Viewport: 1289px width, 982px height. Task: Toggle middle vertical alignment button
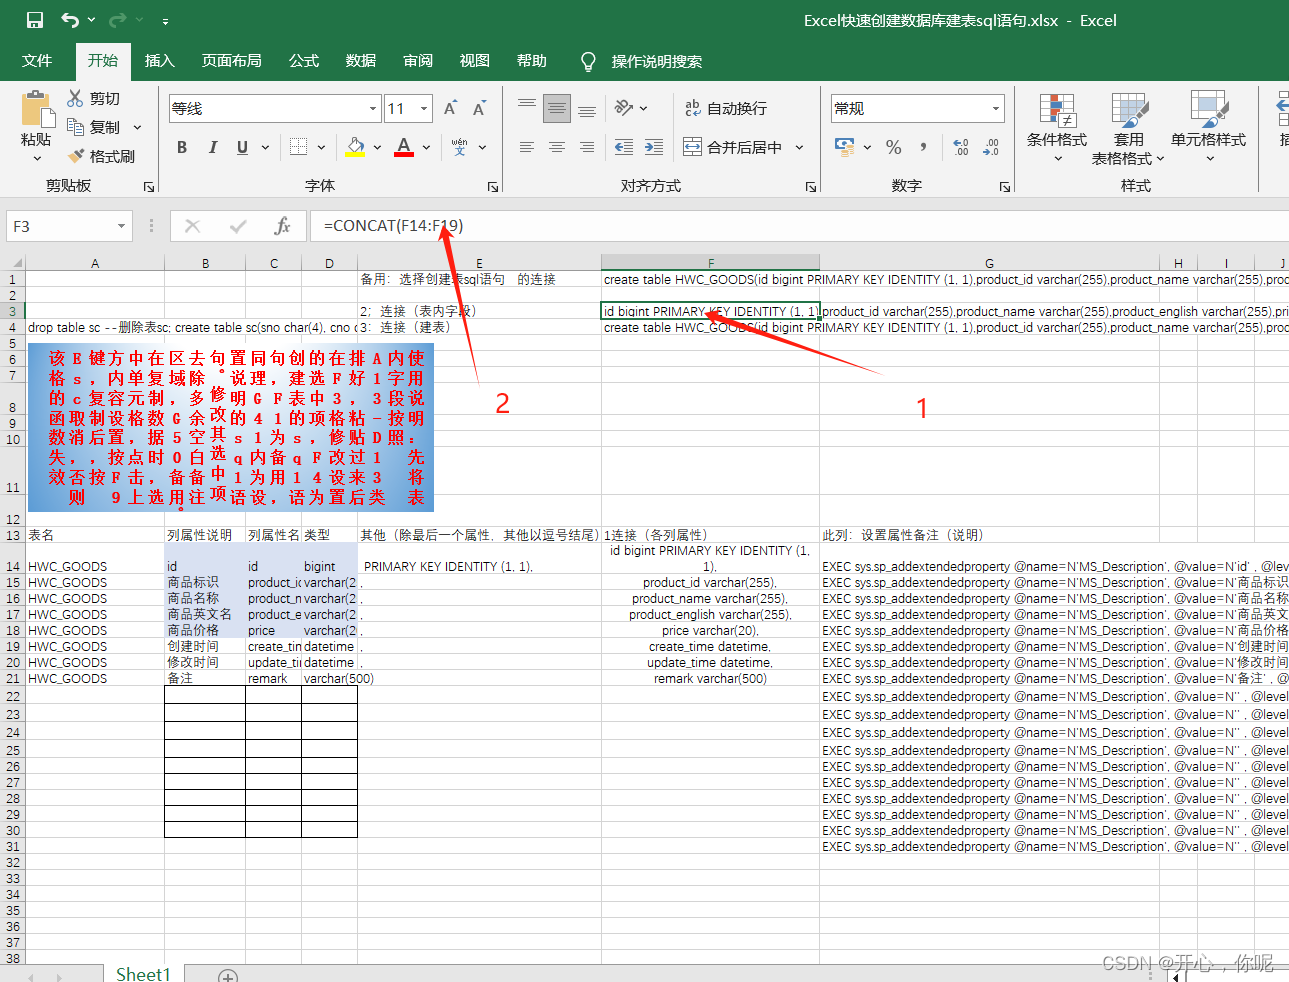tap(557, 108)
